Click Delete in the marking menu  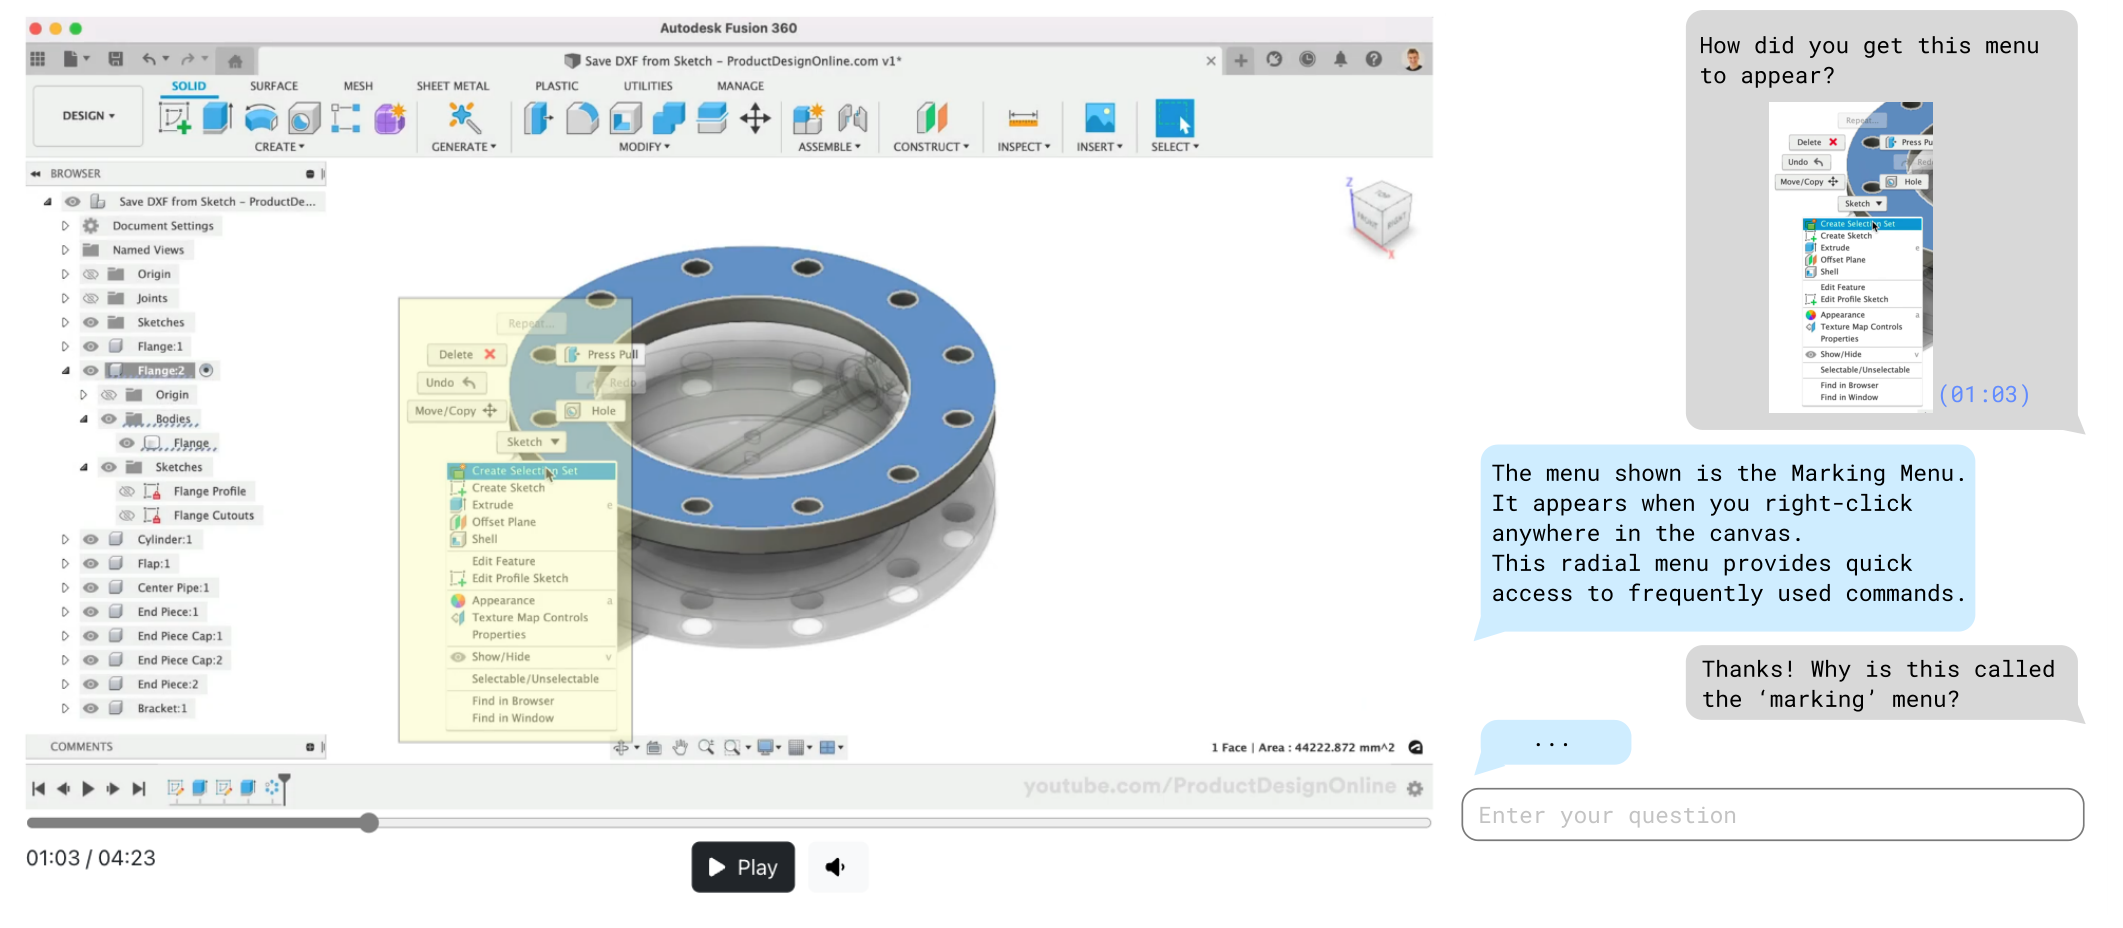click(467, 354)
